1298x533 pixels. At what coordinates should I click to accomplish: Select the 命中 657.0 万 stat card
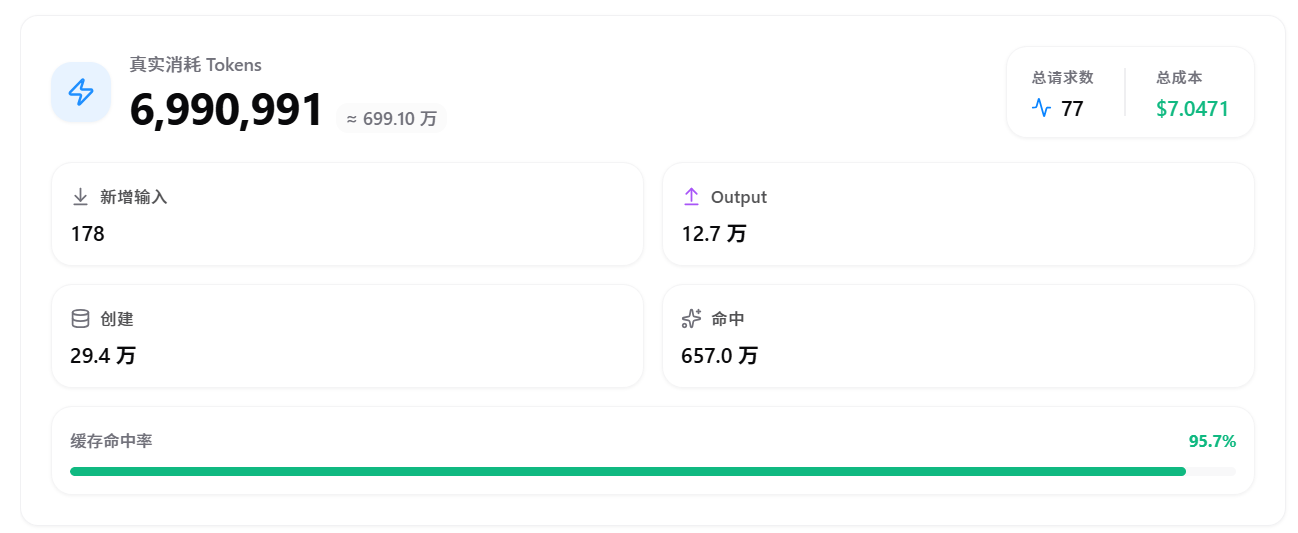point(958,336)
